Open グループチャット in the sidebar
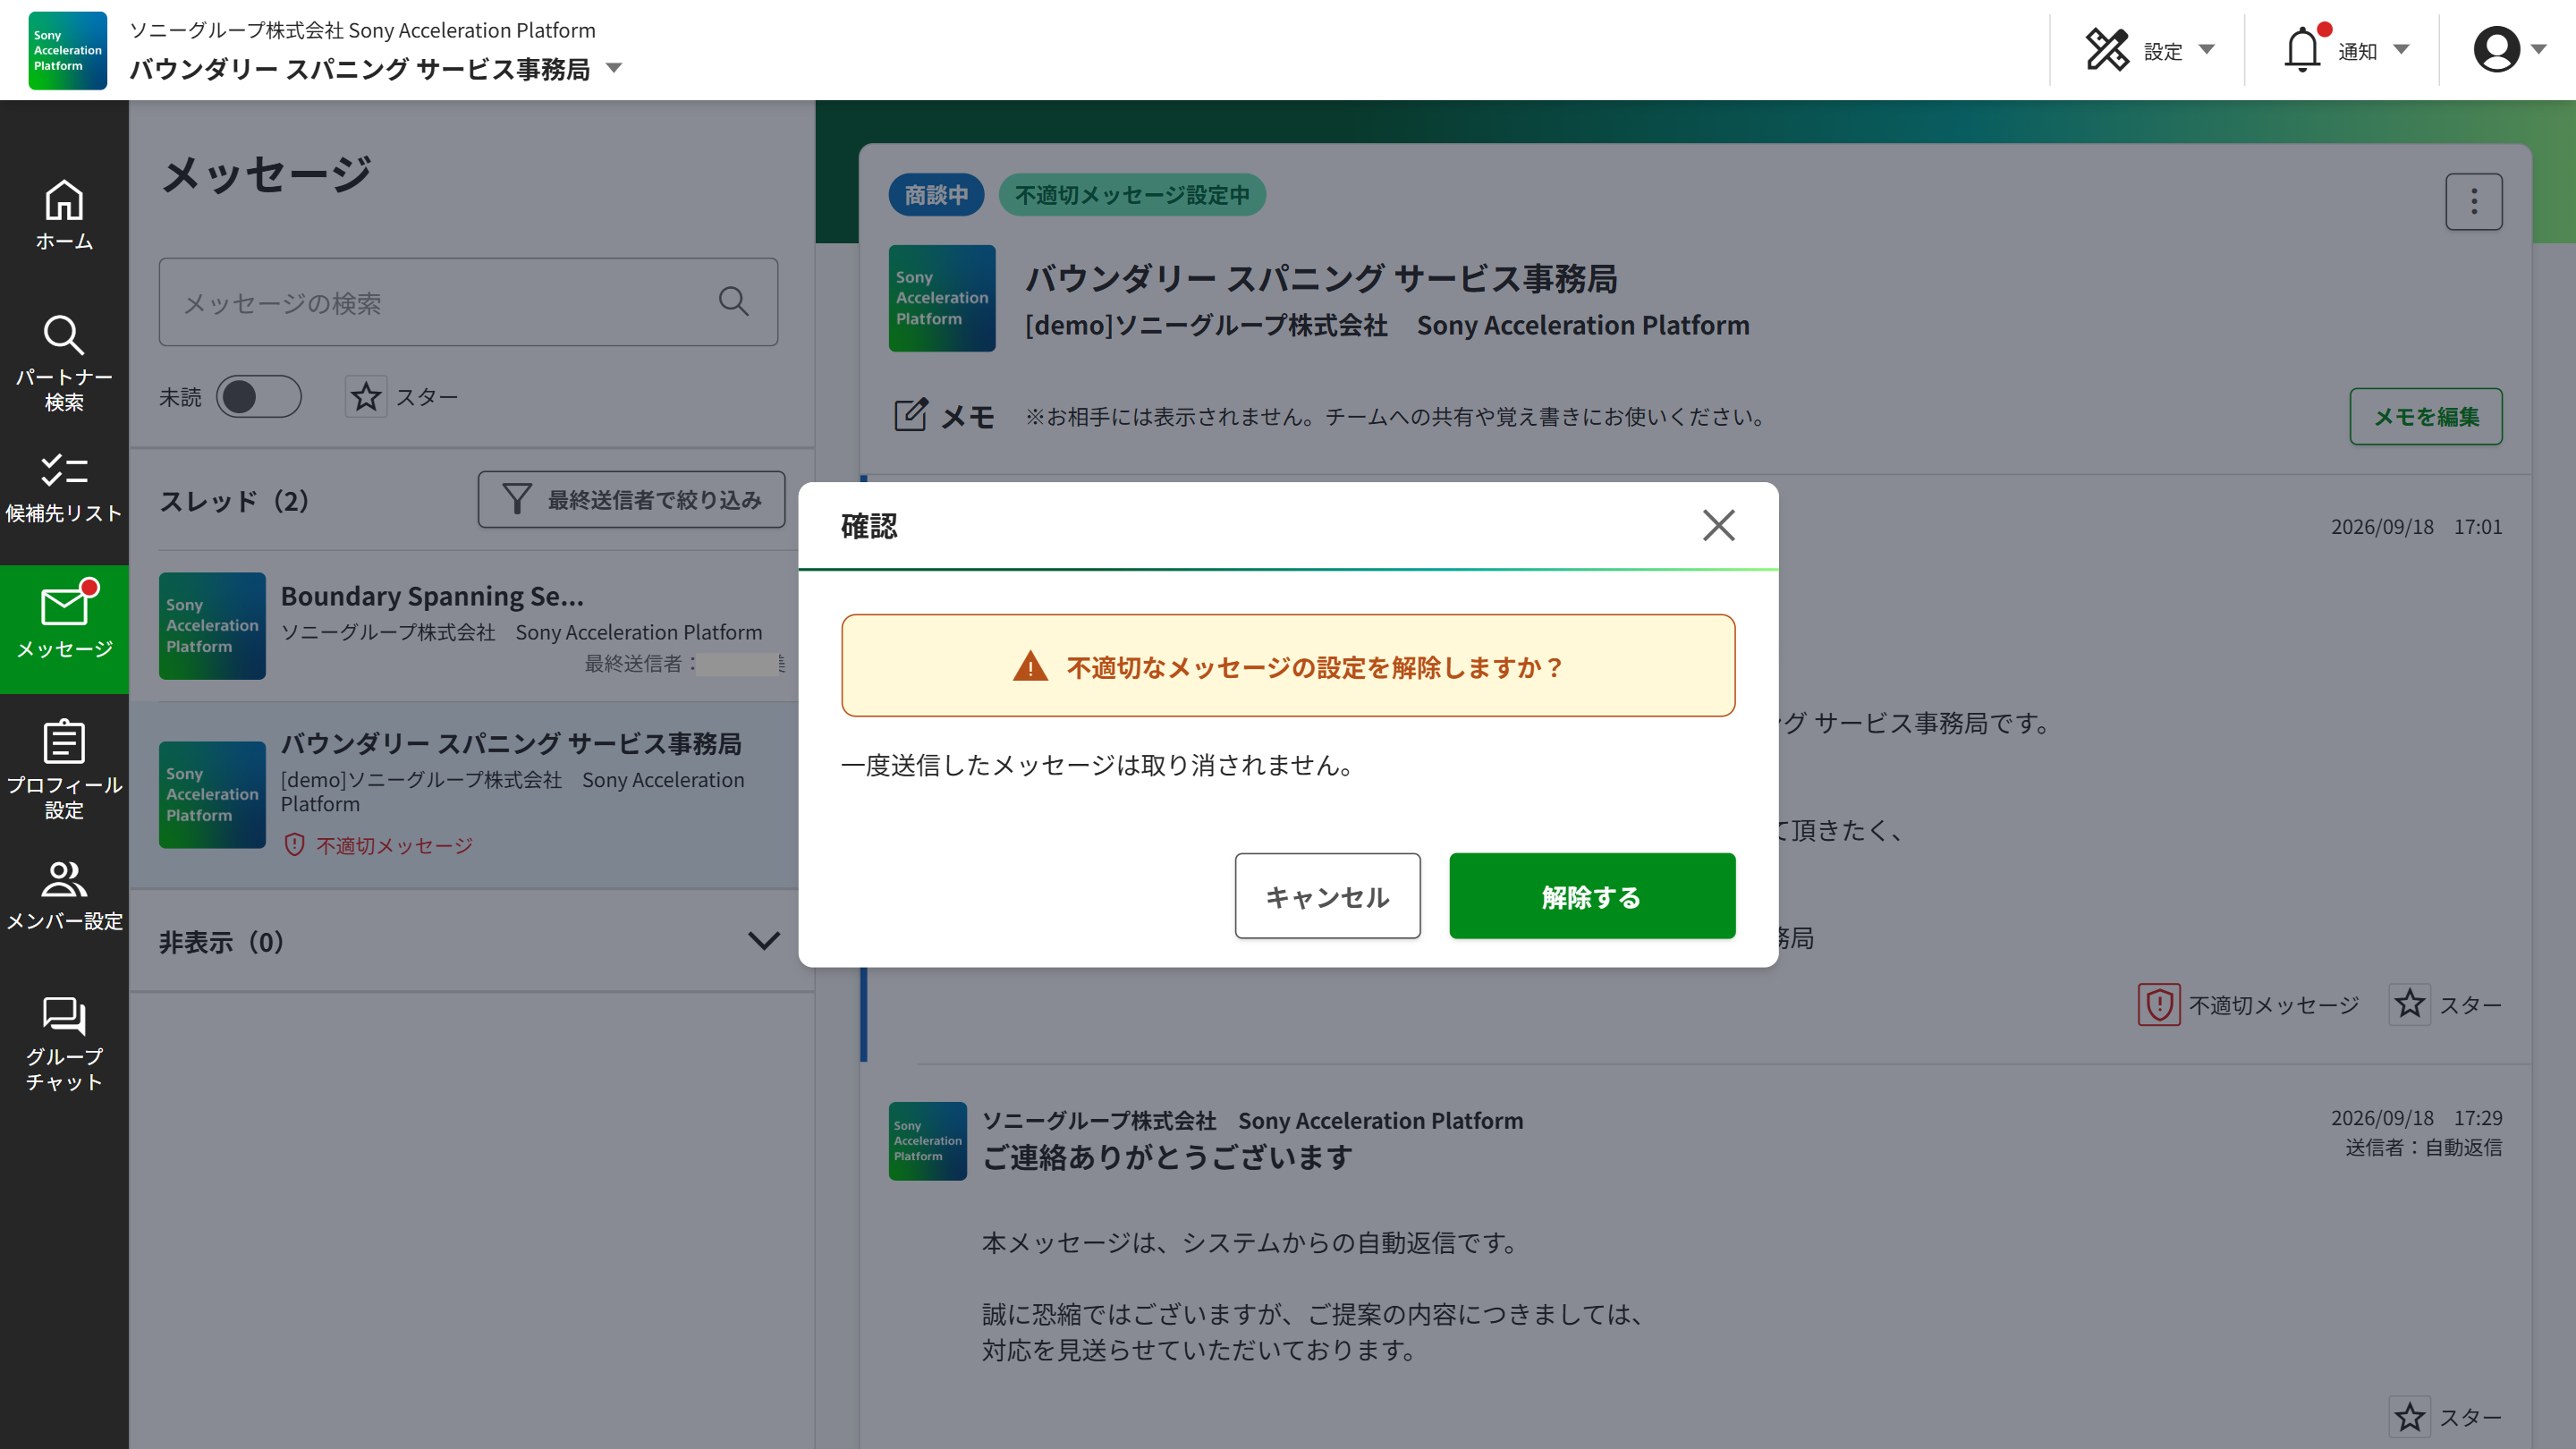The image size is (2576, 1449). coord(64,1042)
